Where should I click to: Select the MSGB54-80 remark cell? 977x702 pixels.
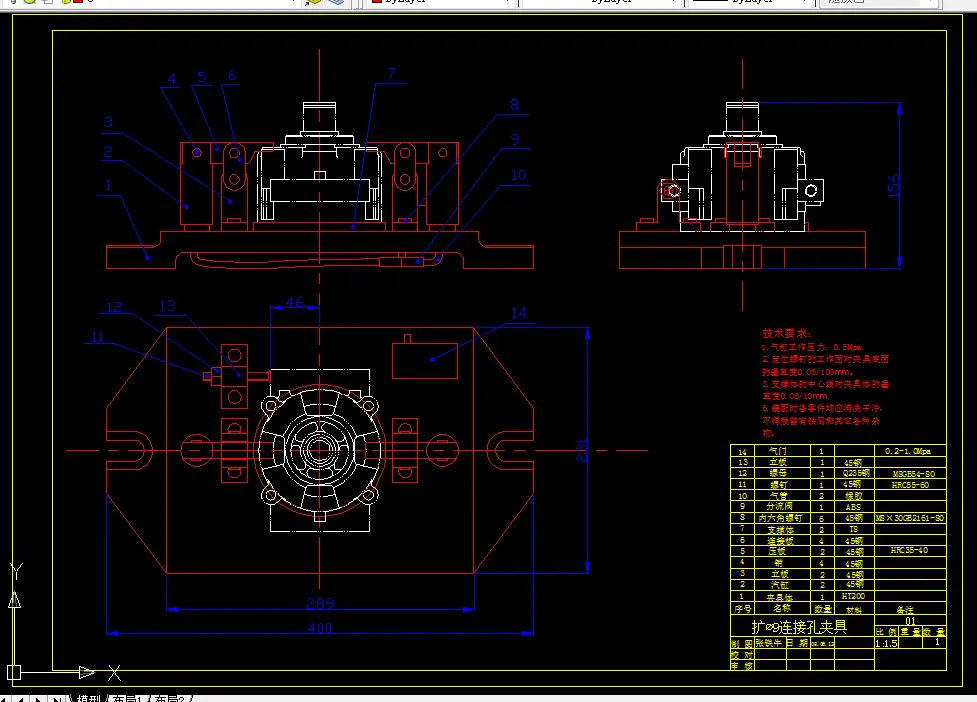(x=913, y=473)
